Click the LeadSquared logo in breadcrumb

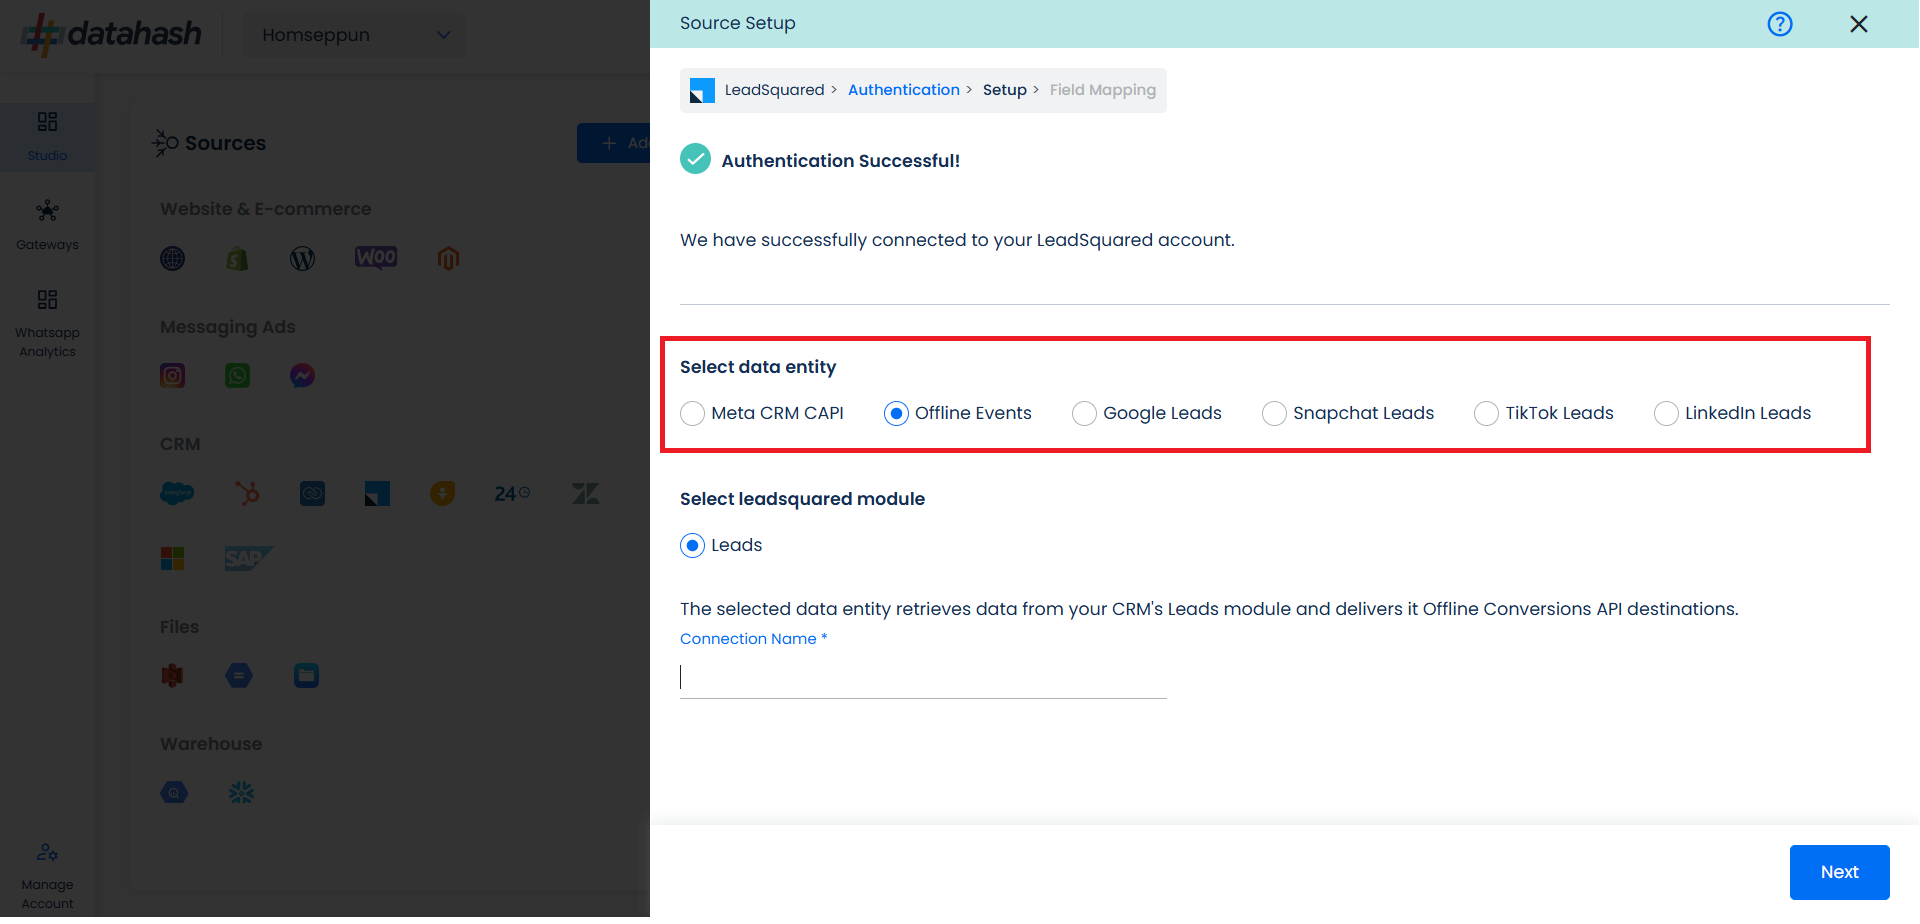coord(703,91)
